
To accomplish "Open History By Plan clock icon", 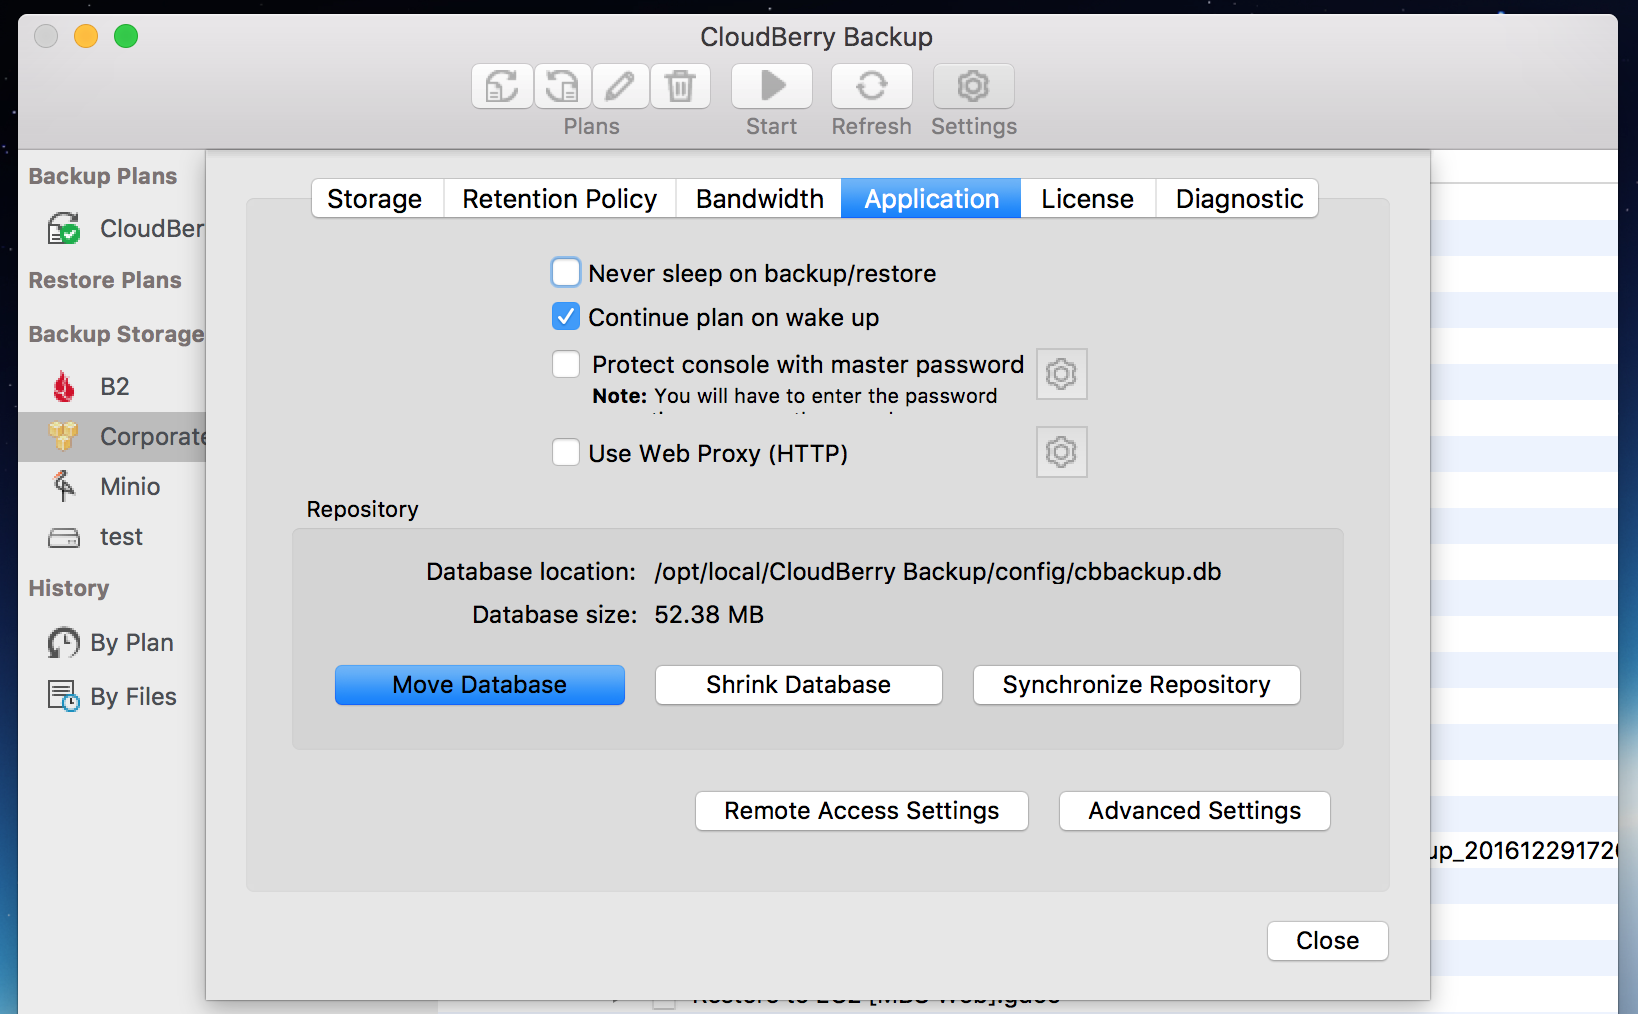I will tap(64, 643).
